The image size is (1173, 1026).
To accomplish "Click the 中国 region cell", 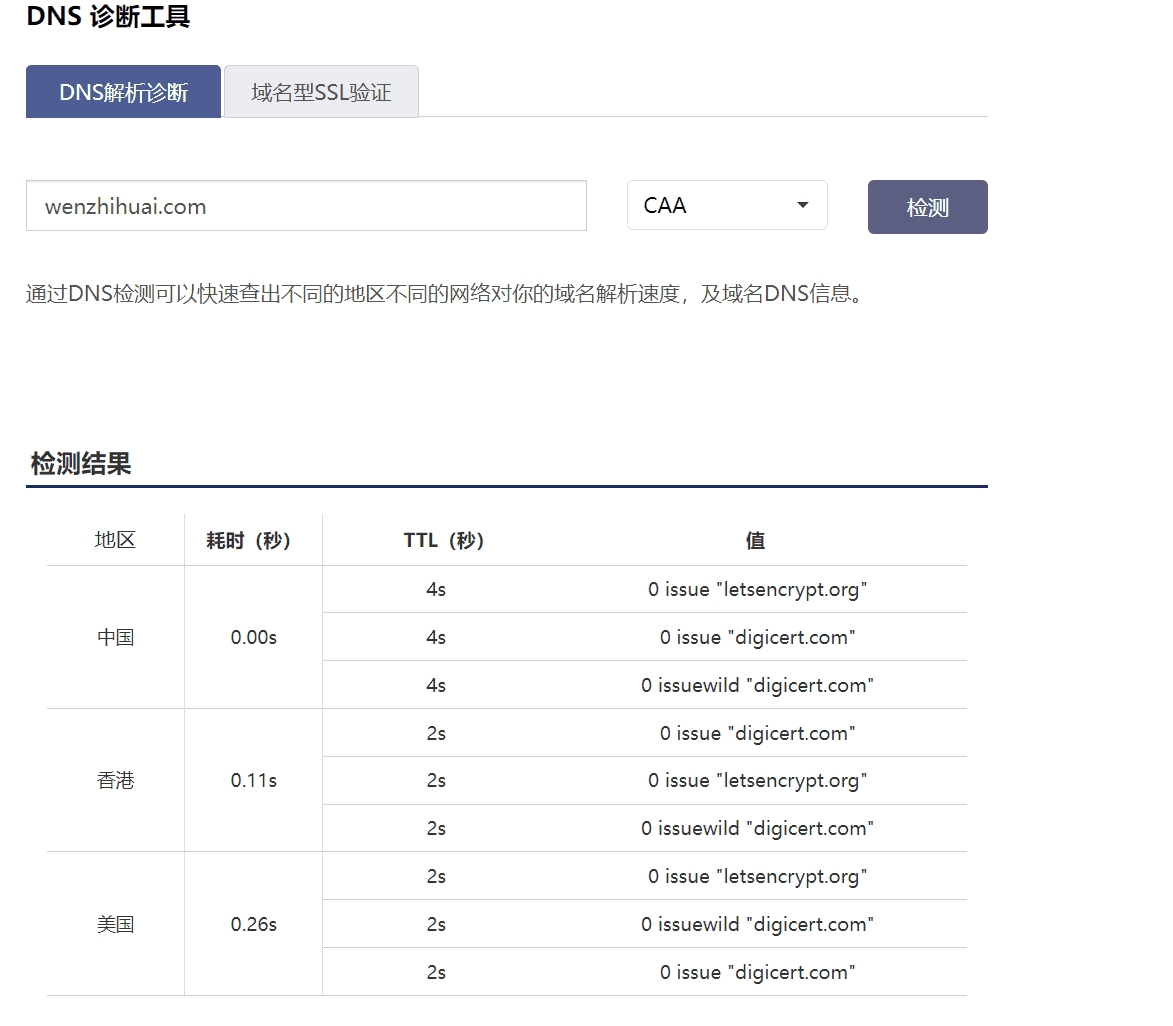I will [115, 638].
